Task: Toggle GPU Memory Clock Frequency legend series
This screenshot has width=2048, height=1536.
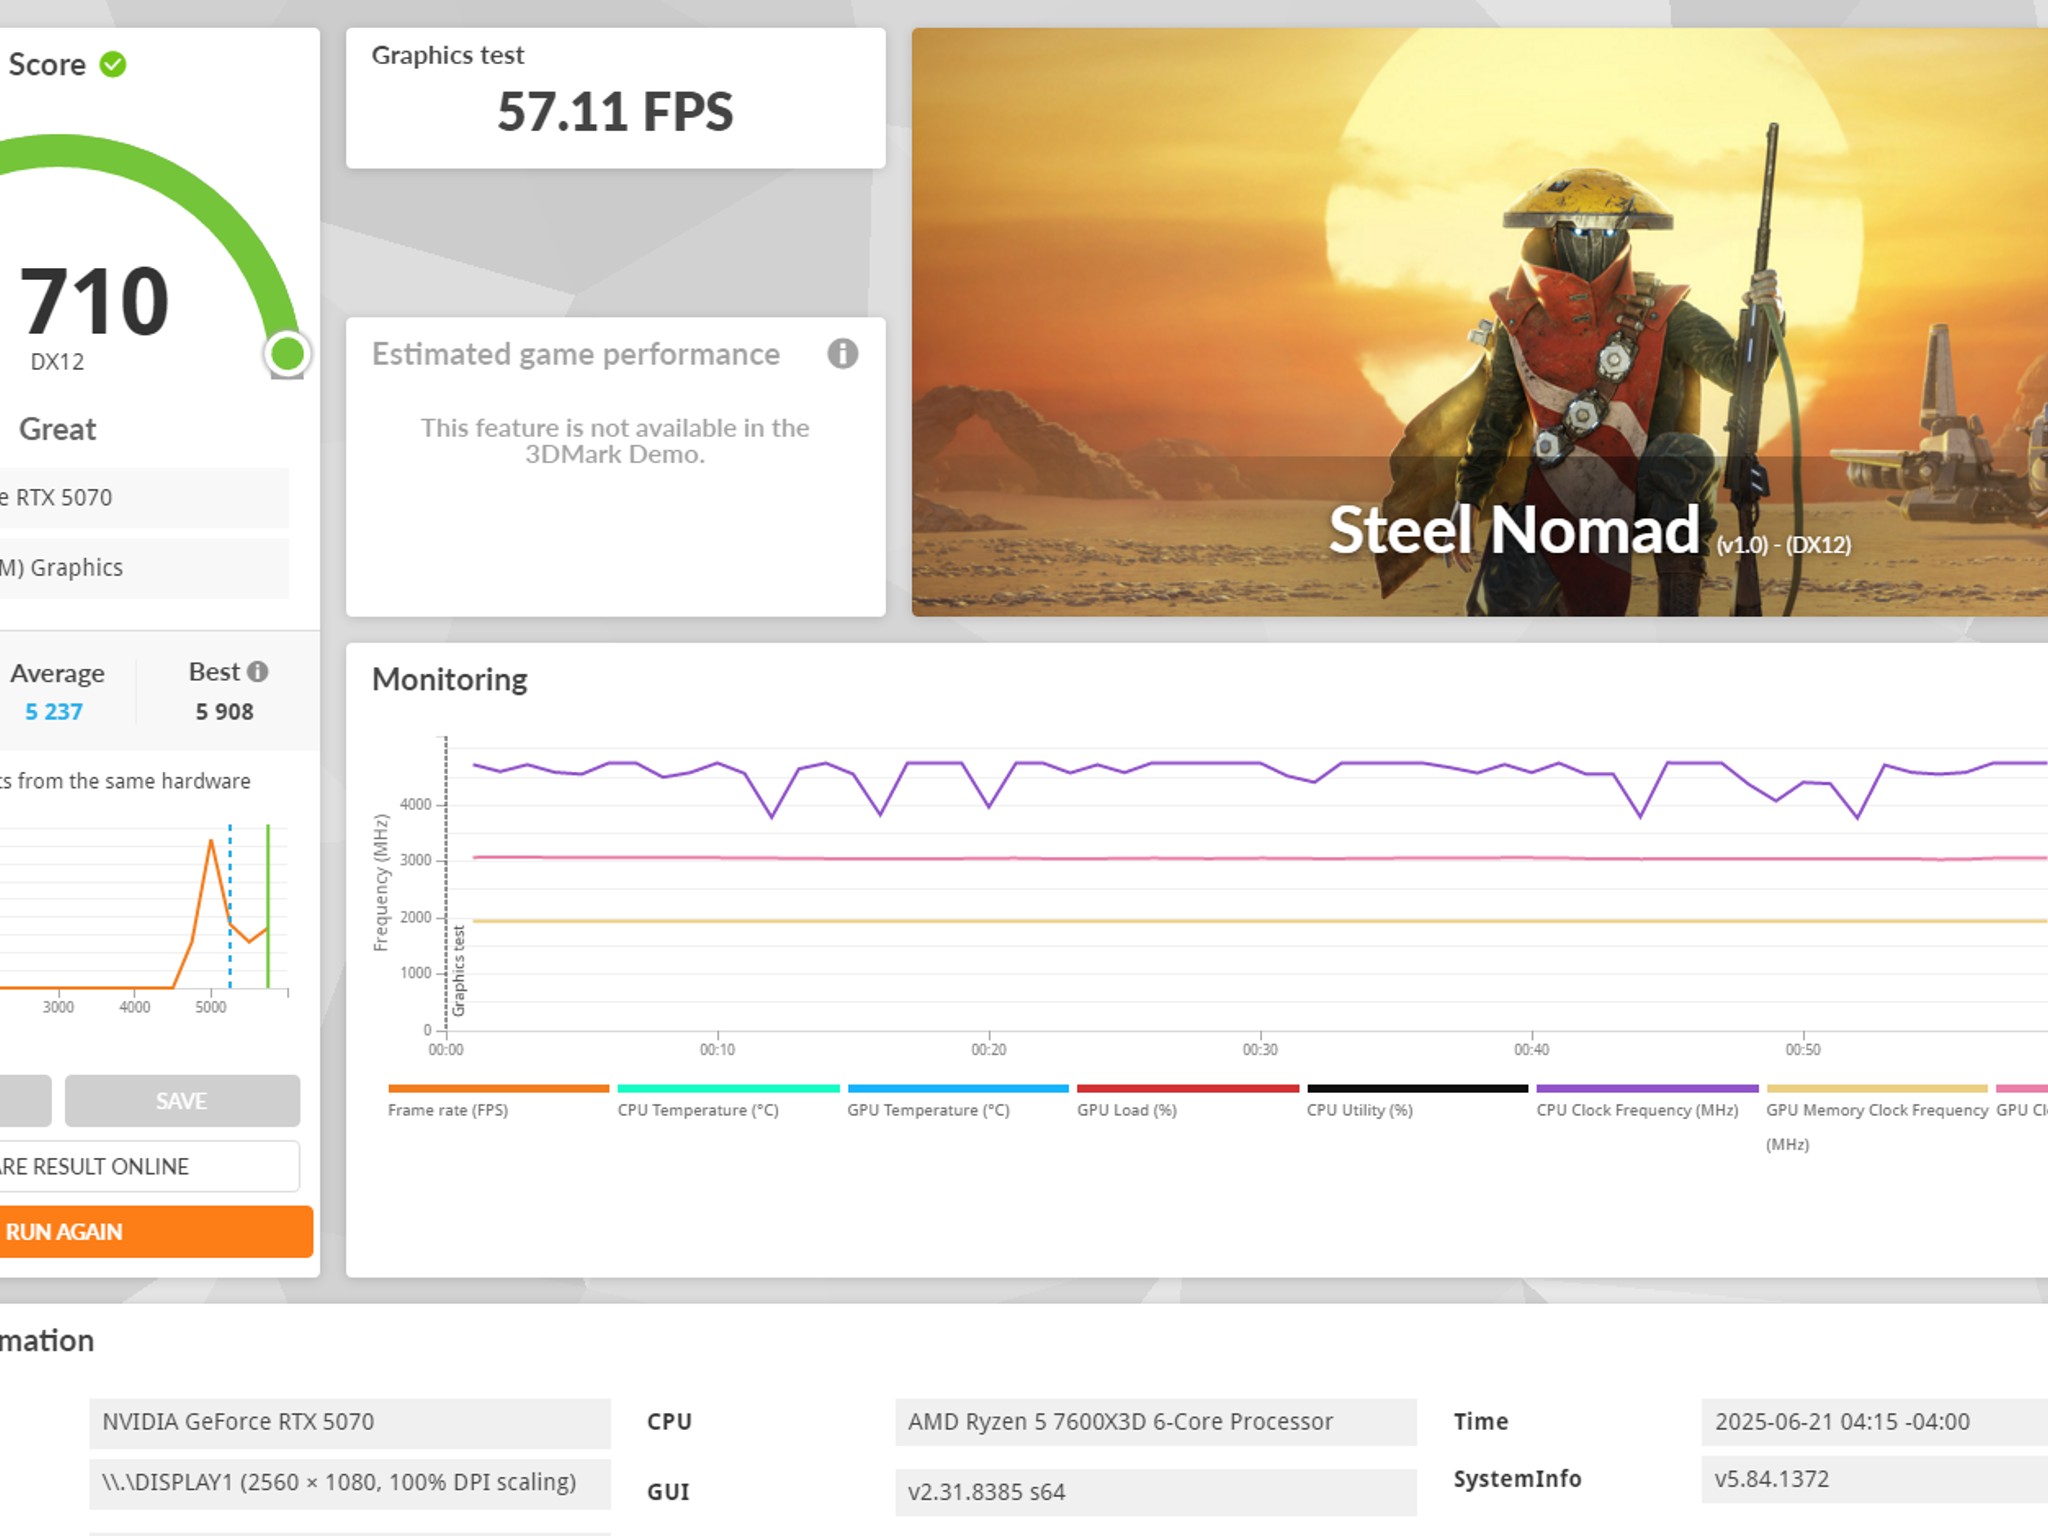Action: point(1876,1109)
